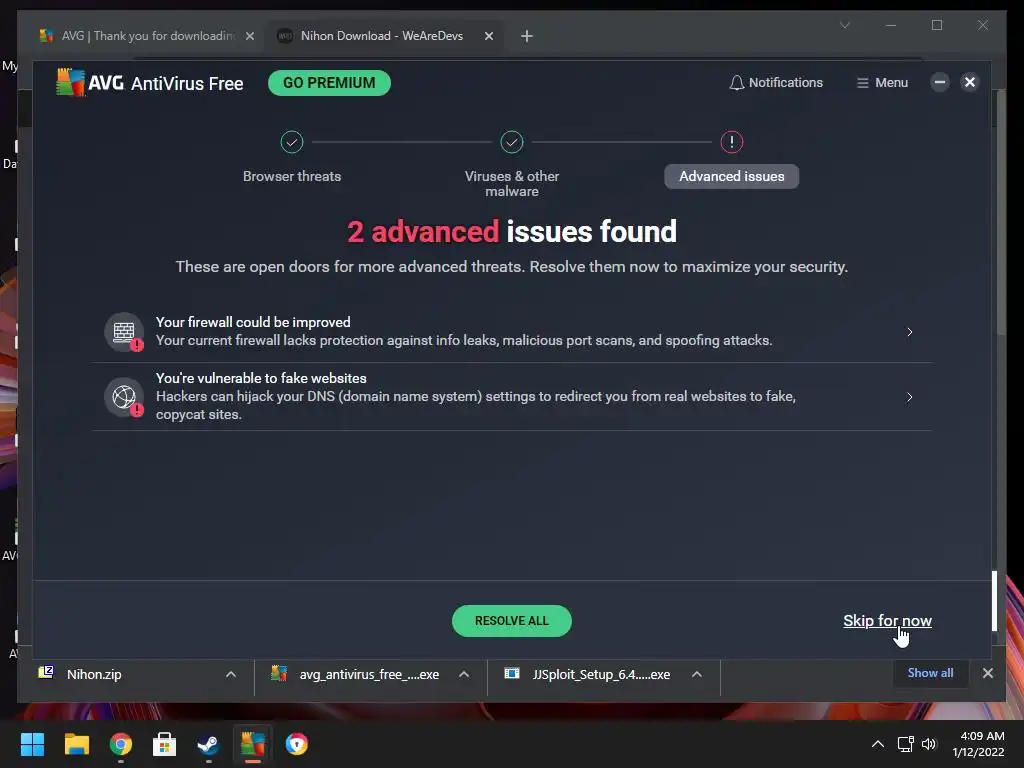1024x768 pixels.
Task: Click the Skip for now link
Action: pyautogui.click(x=888, y=621)
